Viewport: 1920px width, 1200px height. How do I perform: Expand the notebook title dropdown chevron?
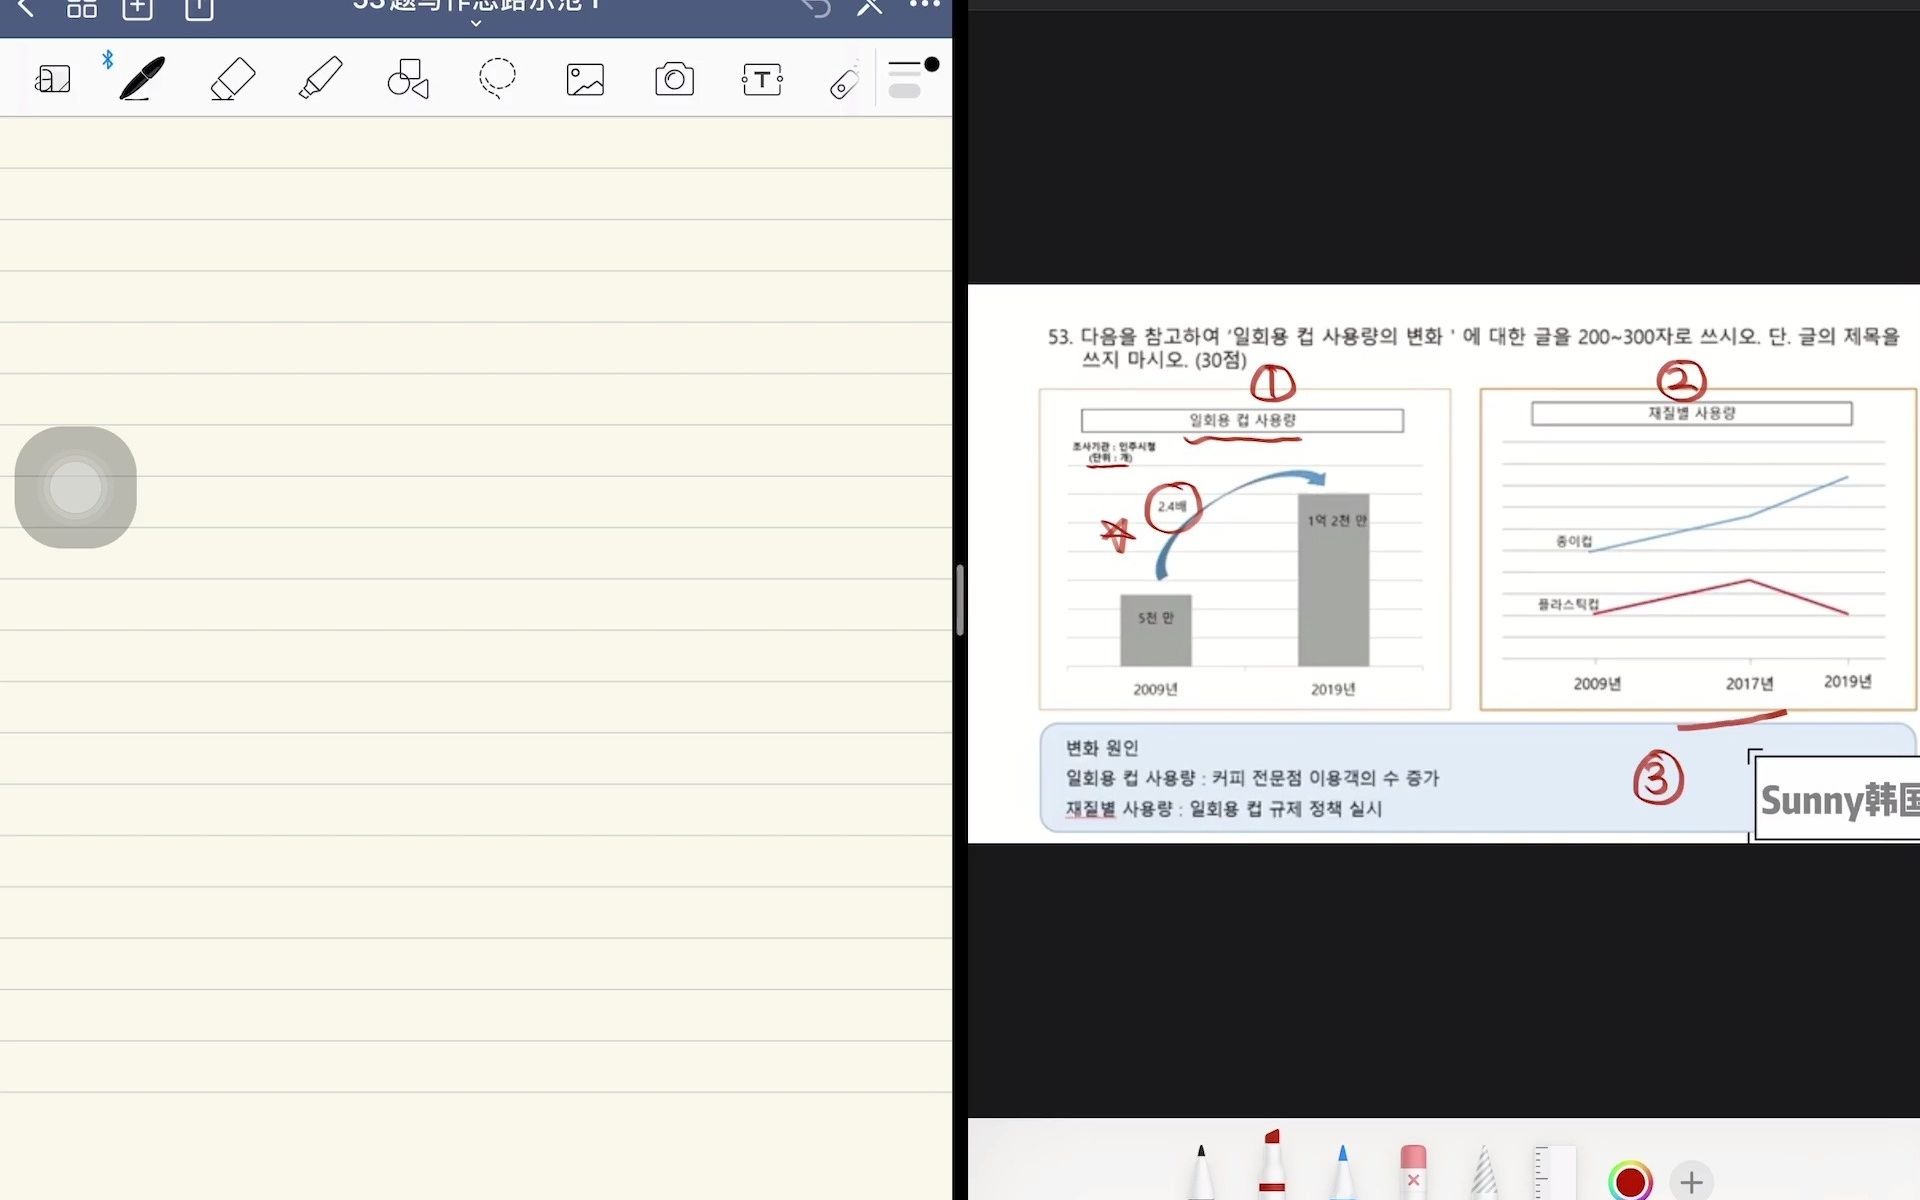point(476,23)
